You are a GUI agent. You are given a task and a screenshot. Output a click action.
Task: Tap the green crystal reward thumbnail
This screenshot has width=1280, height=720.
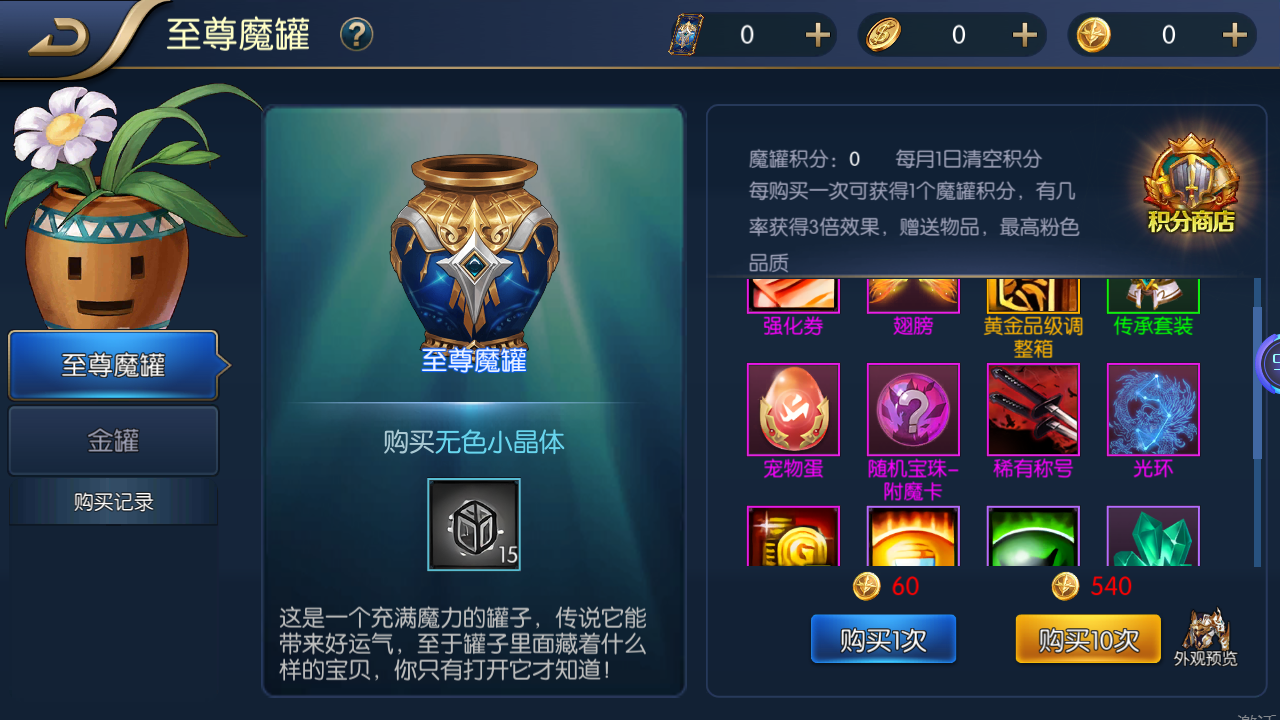coord(1153,536)
